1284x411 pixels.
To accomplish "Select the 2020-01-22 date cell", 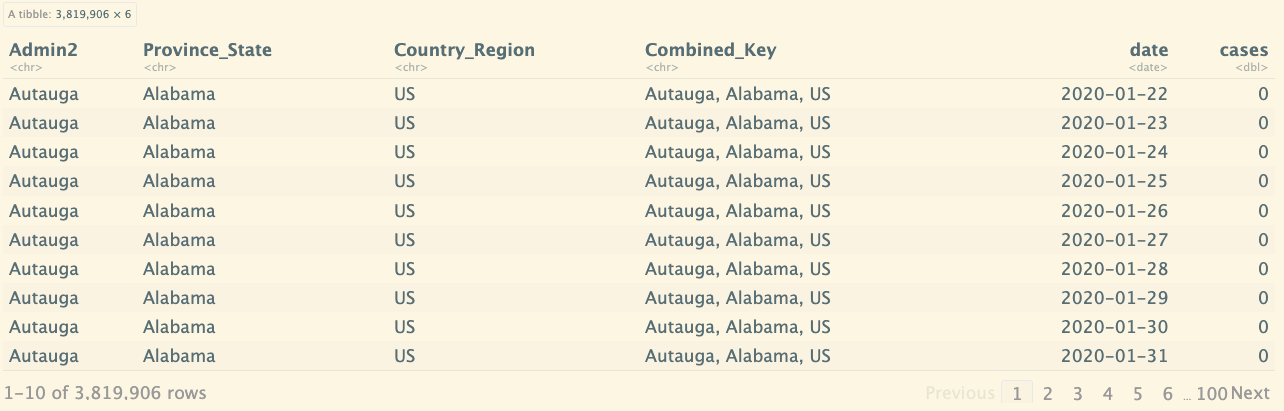I will 1114,94.
